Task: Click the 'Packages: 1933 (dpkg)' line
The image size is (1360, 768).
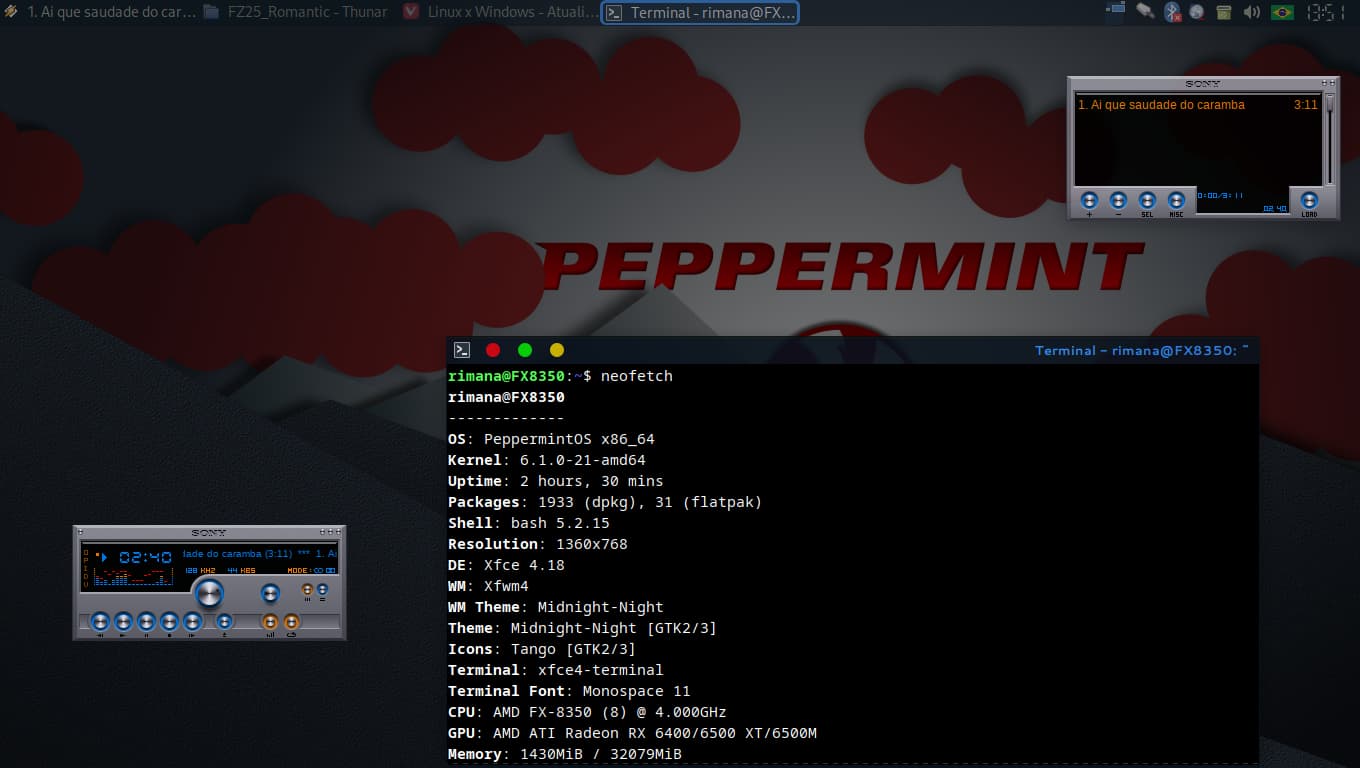Action: [605, 502]
